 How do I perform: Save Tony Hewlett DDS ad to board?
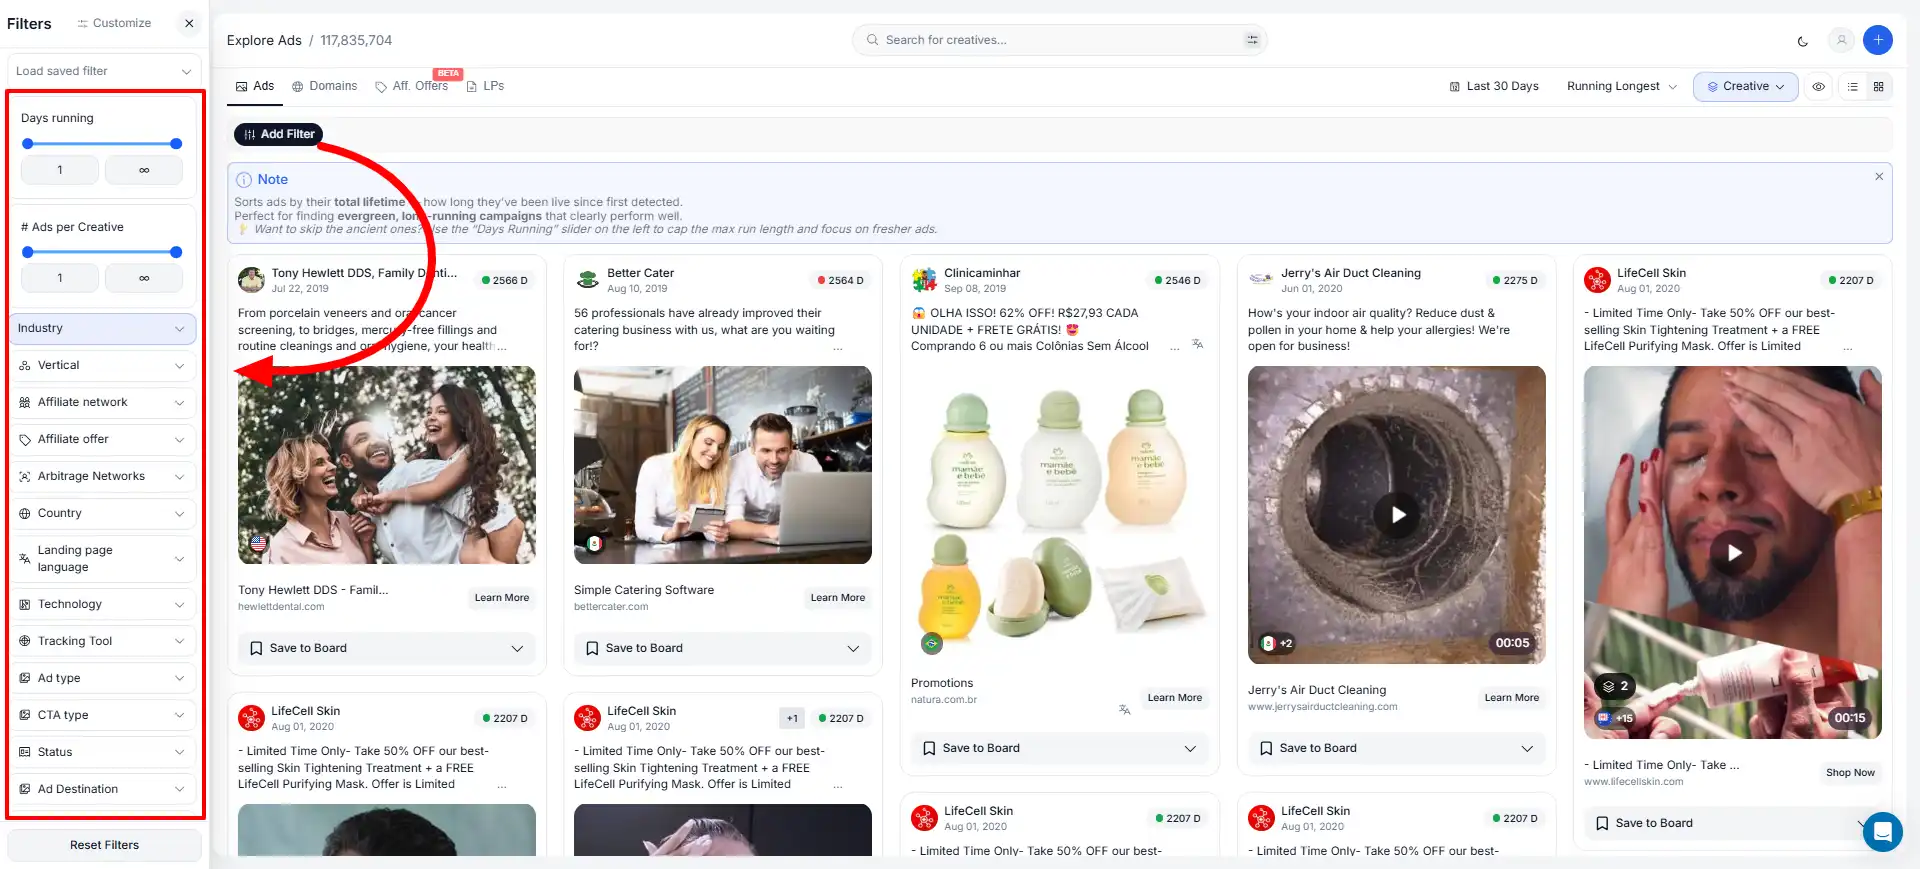click(386, 648)
